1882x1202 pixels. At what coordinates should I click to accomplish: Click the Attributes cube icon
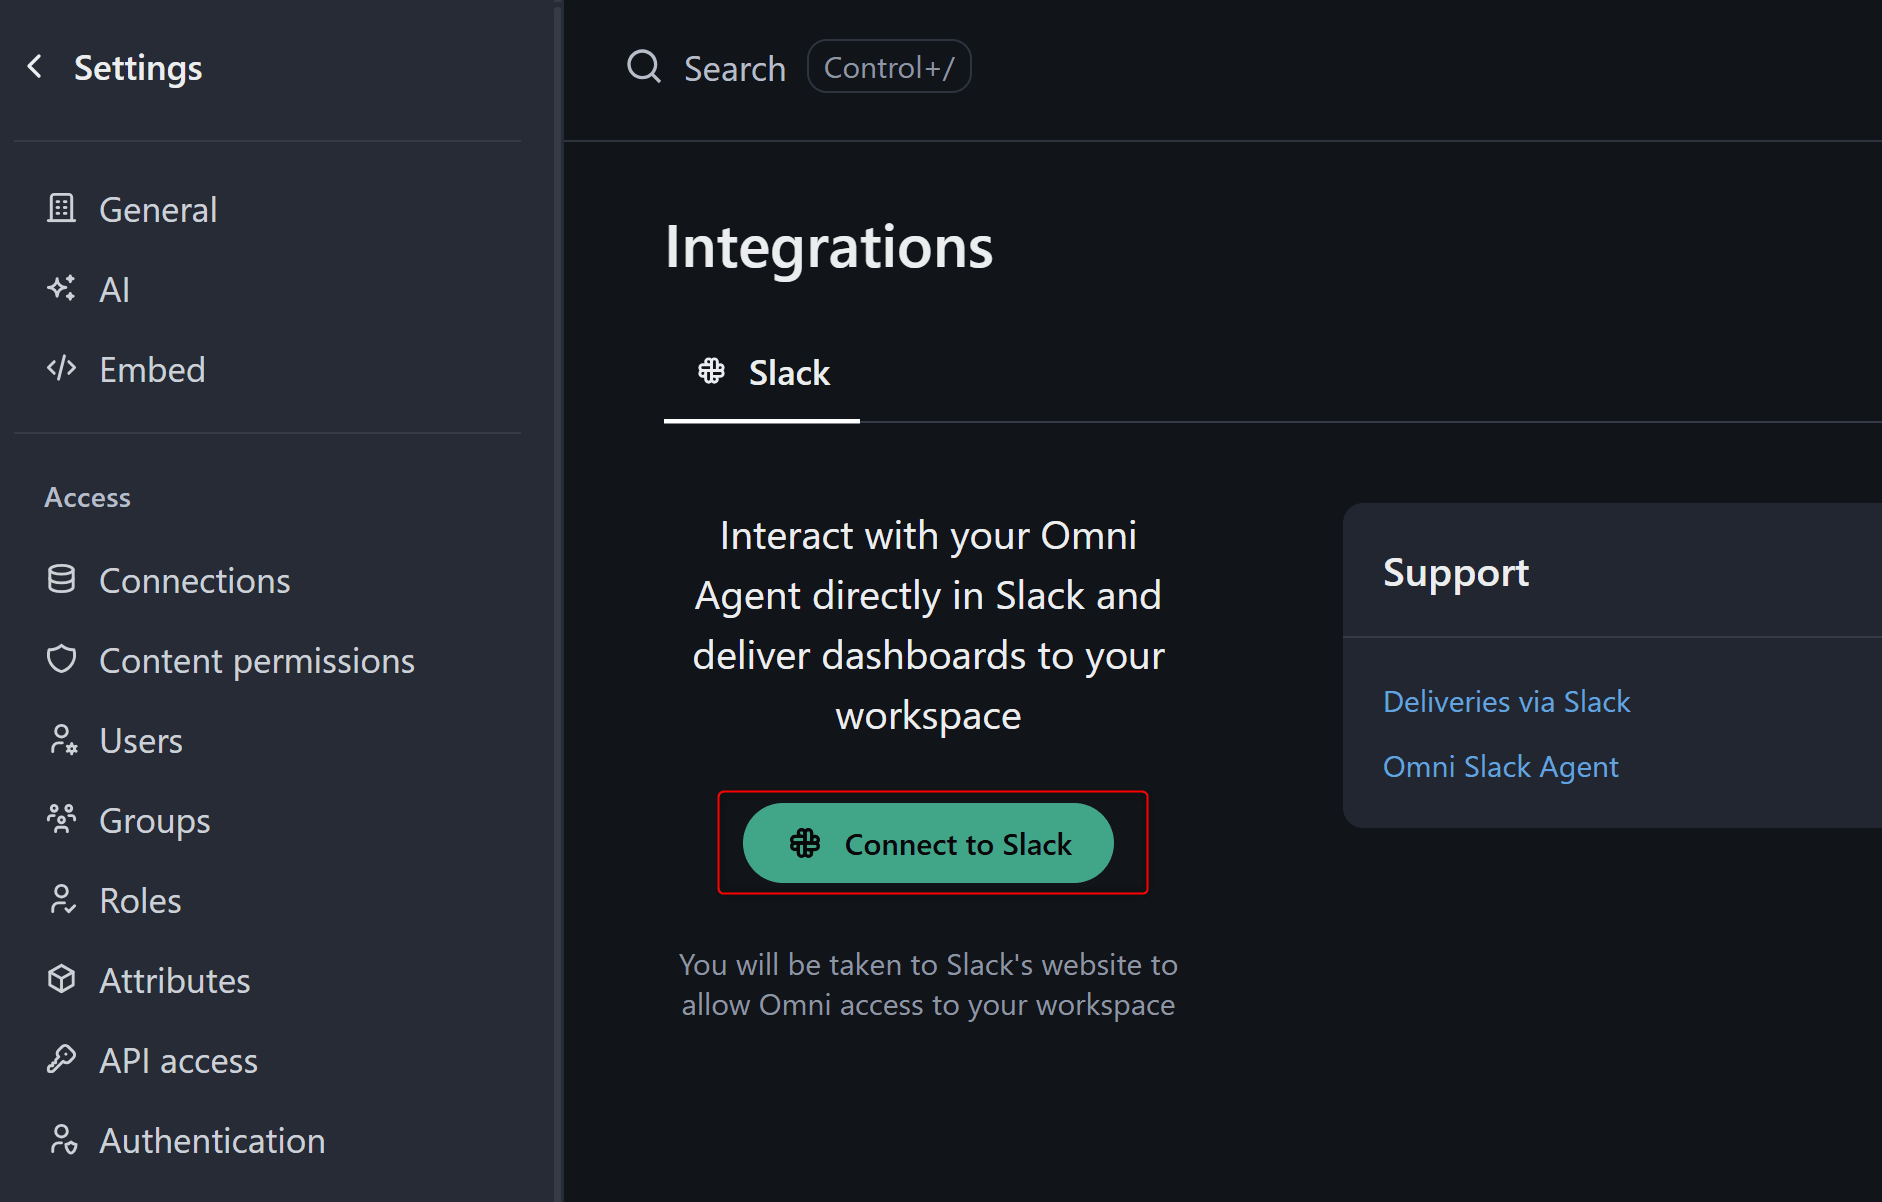(62, 979)
